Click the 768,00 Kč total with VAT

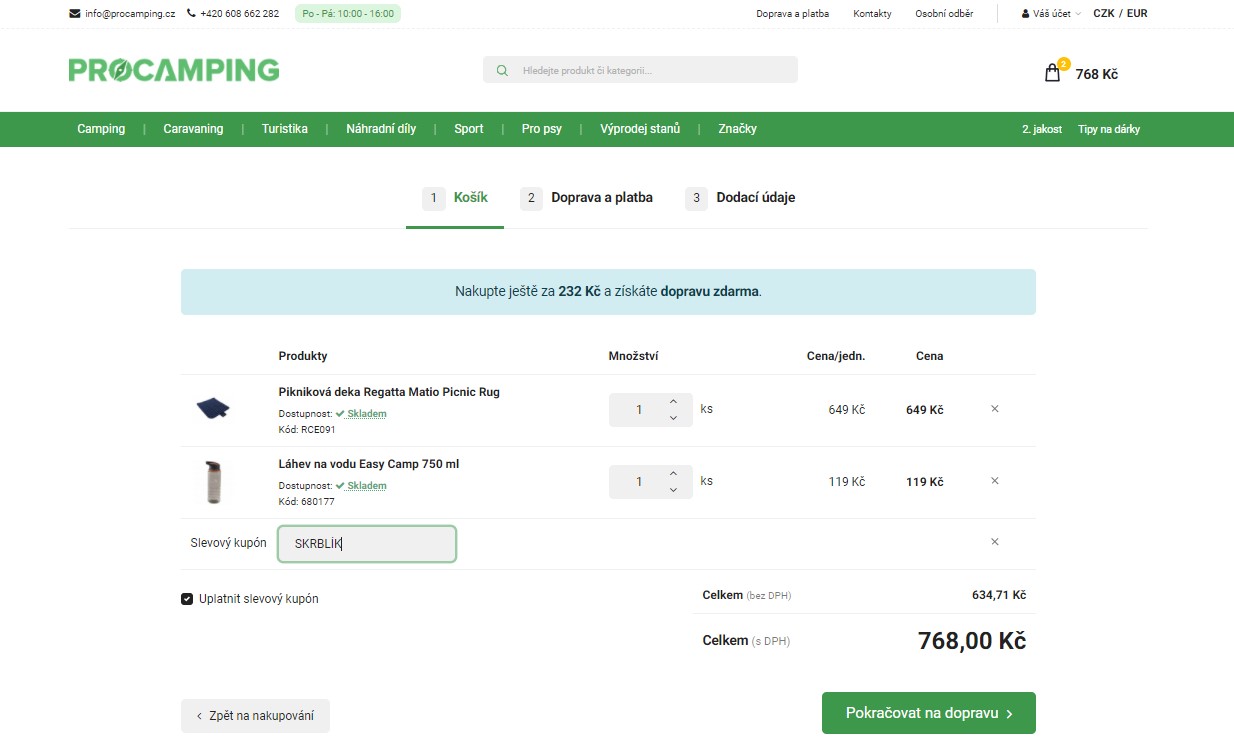point(972,641)
